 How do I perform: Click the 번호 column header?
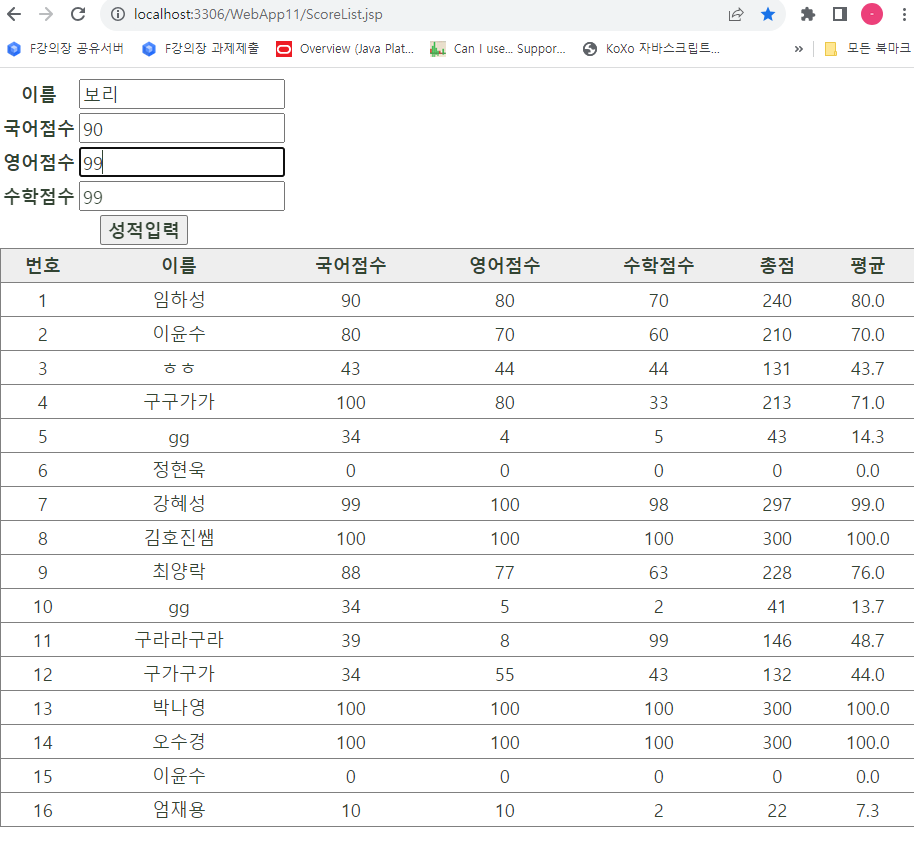tap(43, 266)
